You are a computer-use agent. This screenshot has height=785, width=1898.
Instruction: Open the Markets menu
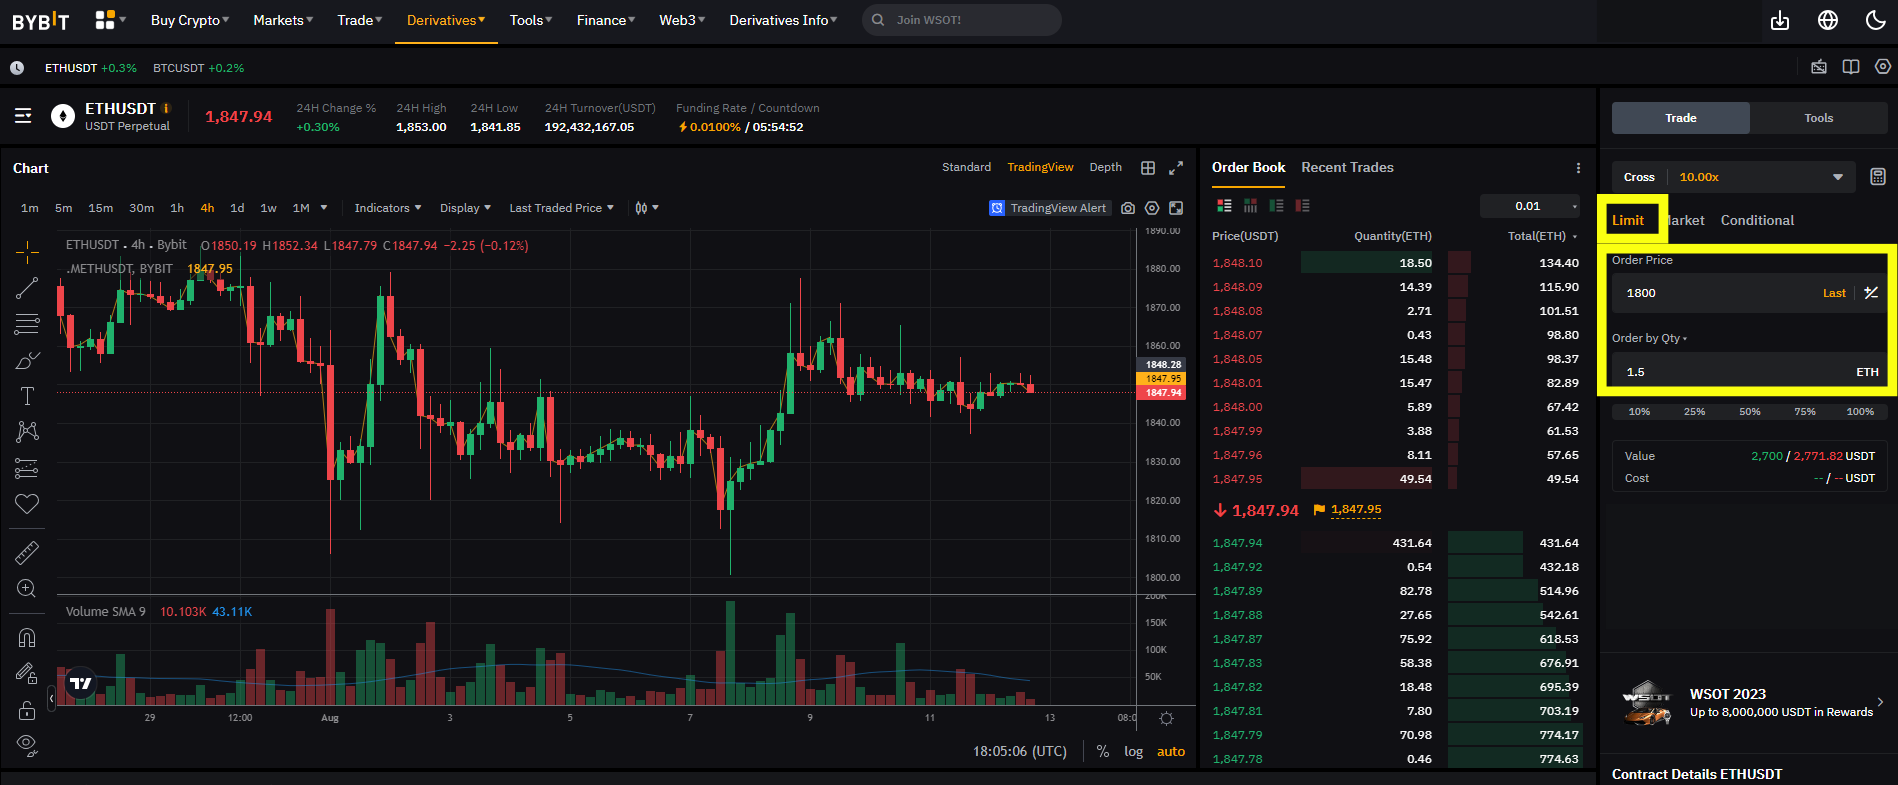283,20
